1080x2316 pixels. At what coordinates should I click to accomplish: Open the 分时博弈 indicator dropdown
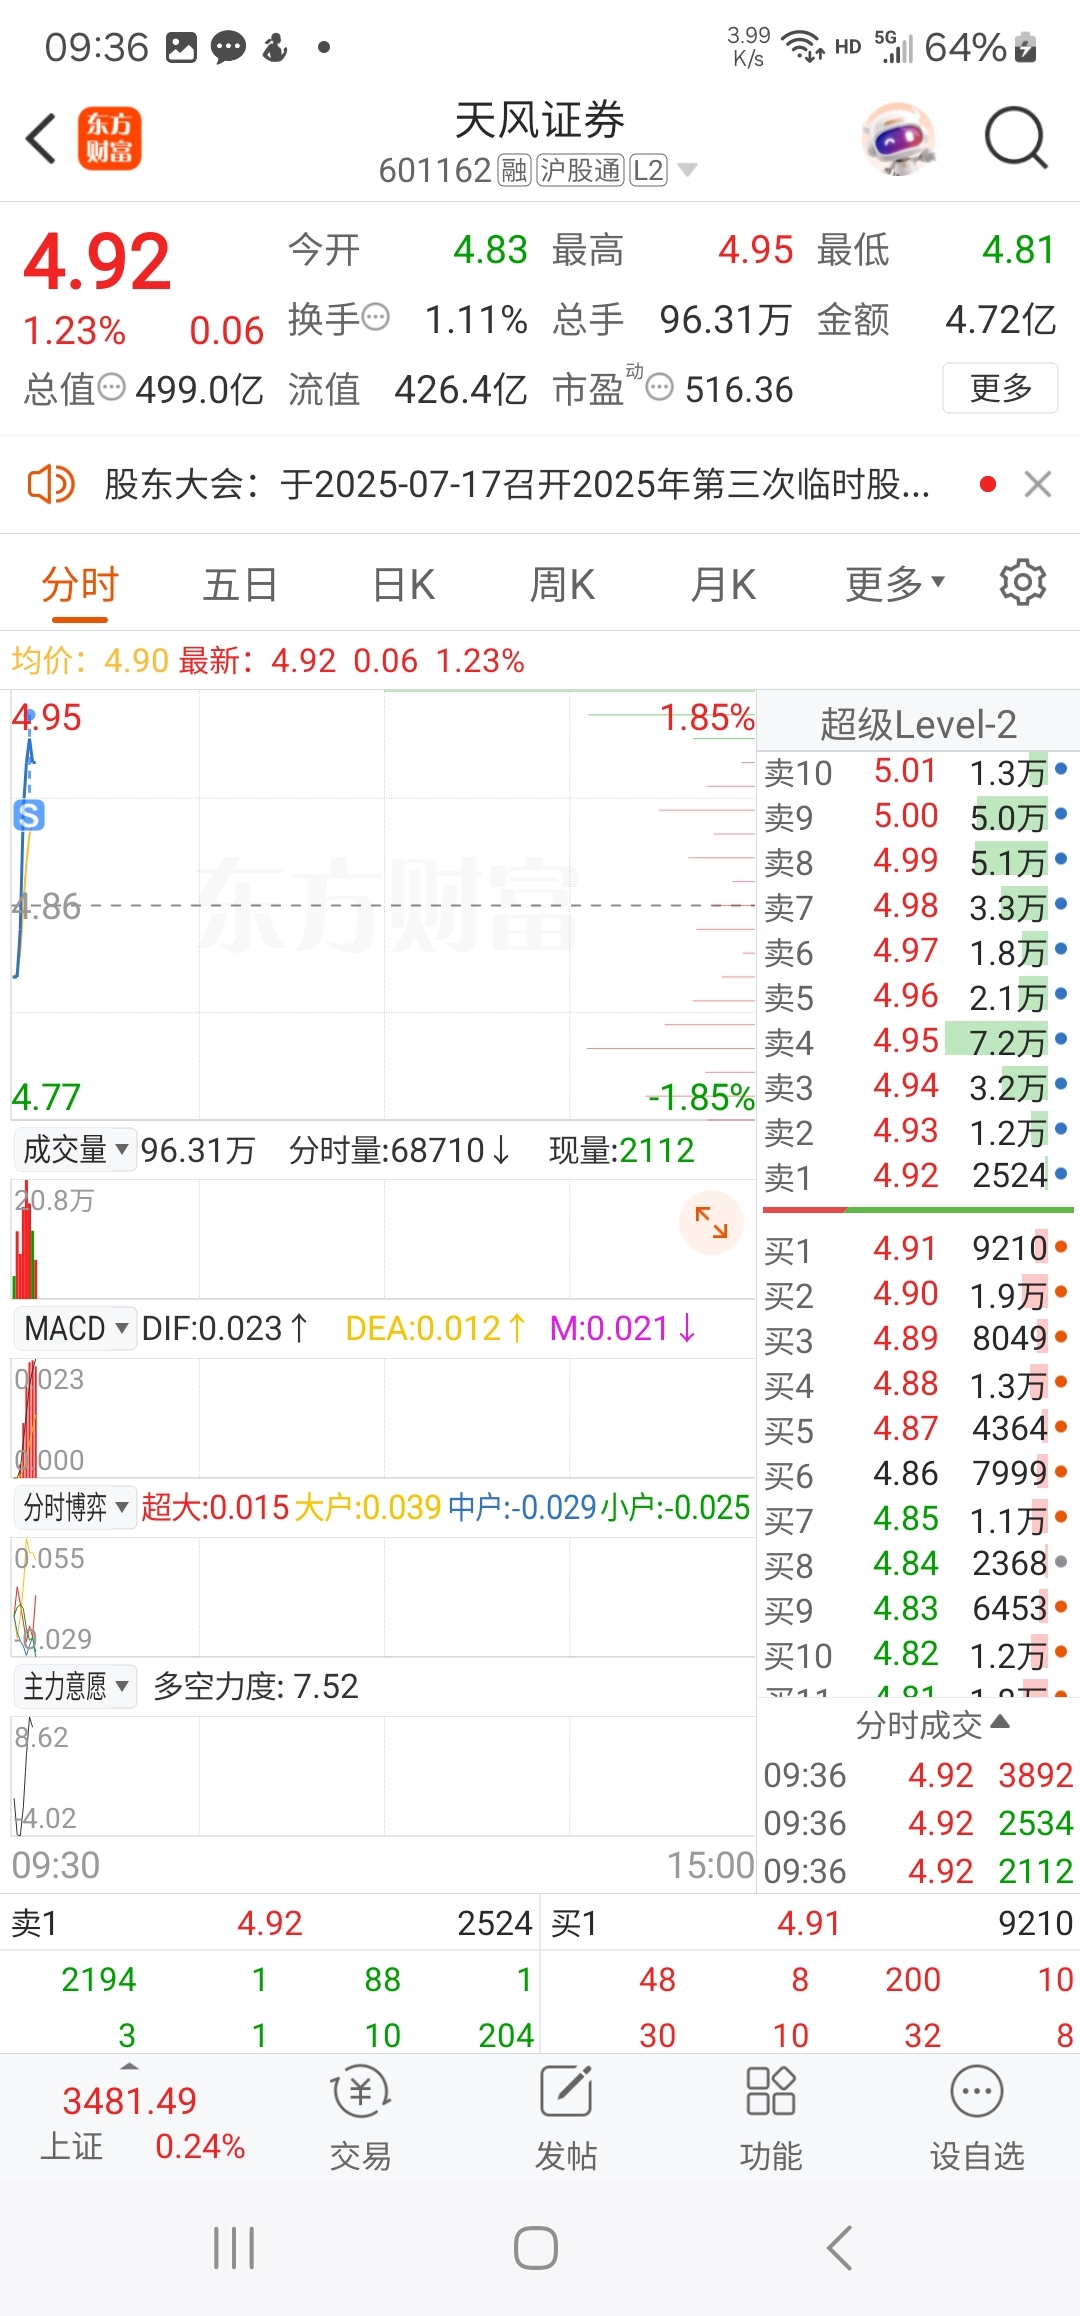[x=74, y=1507]
